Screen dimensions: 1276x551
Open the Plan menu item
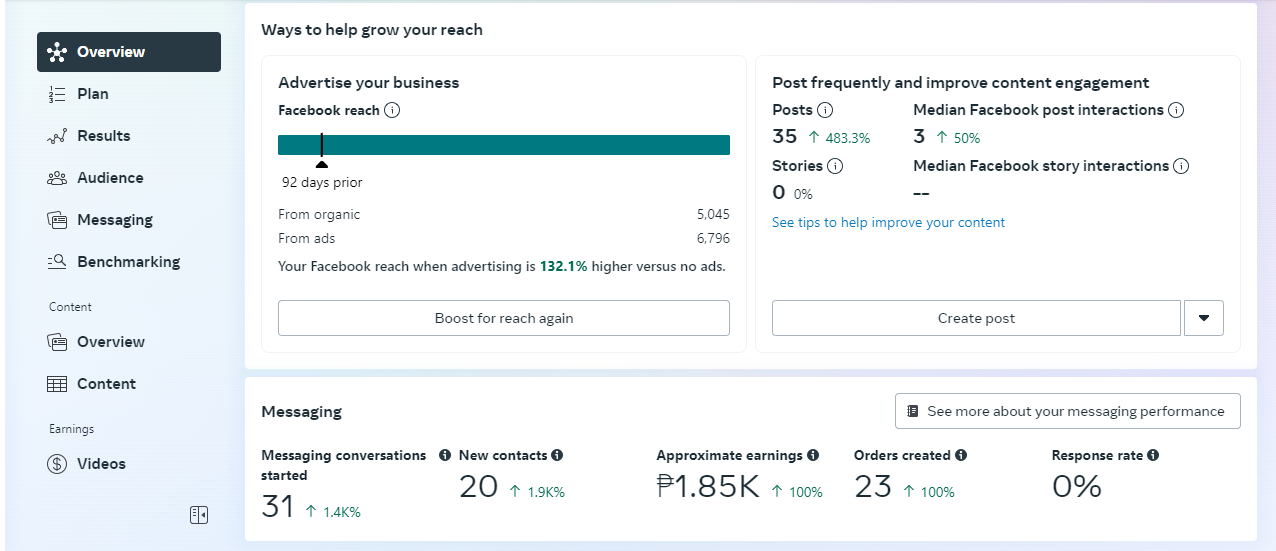92,94
